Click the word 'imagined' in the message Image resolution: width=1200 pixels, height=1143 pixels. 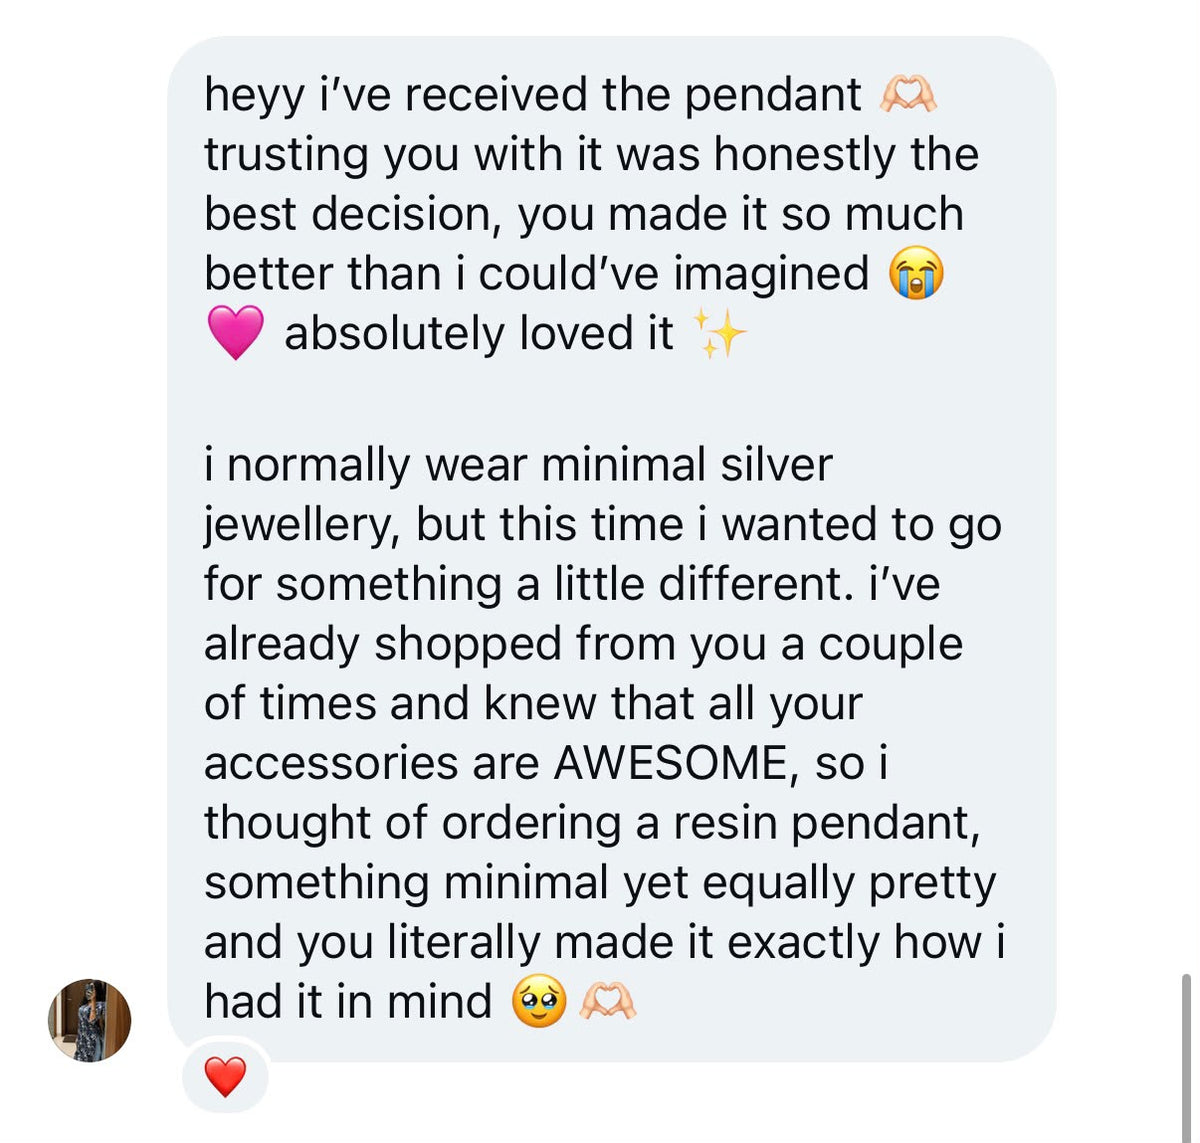(771, 275)
